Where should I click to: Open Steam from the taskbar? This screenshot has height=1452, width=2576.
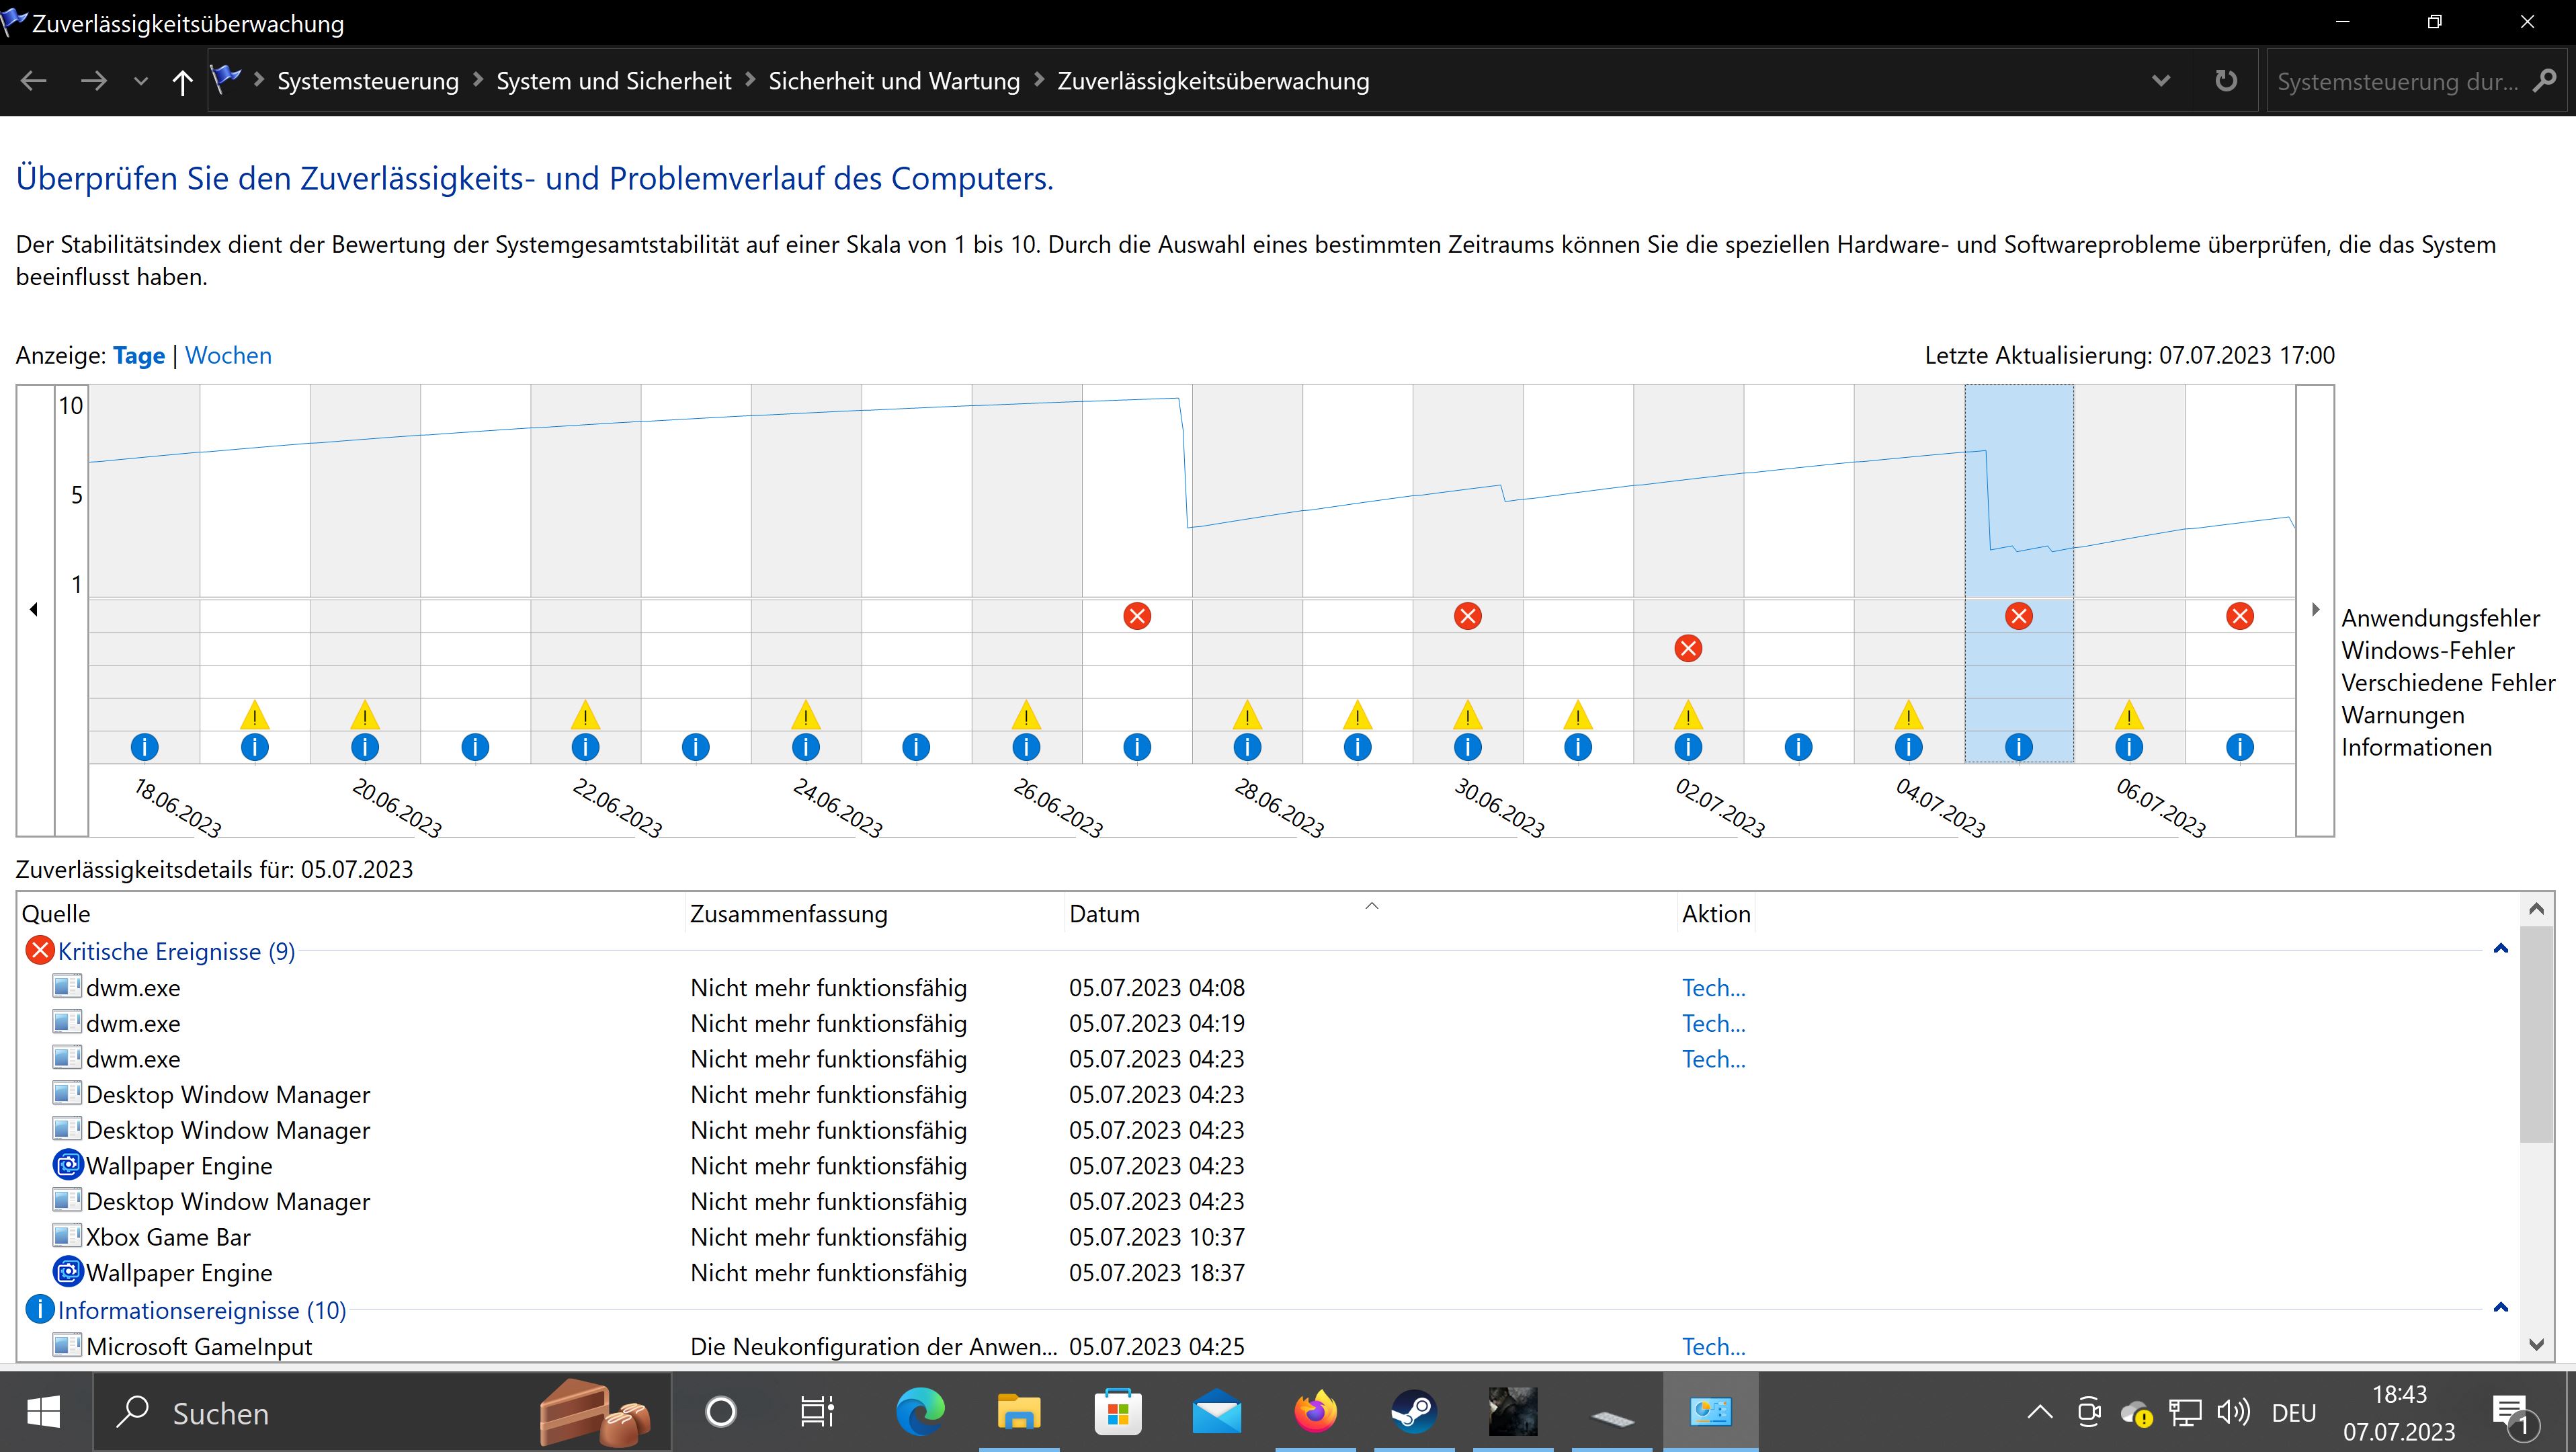click(1414, 1412)
